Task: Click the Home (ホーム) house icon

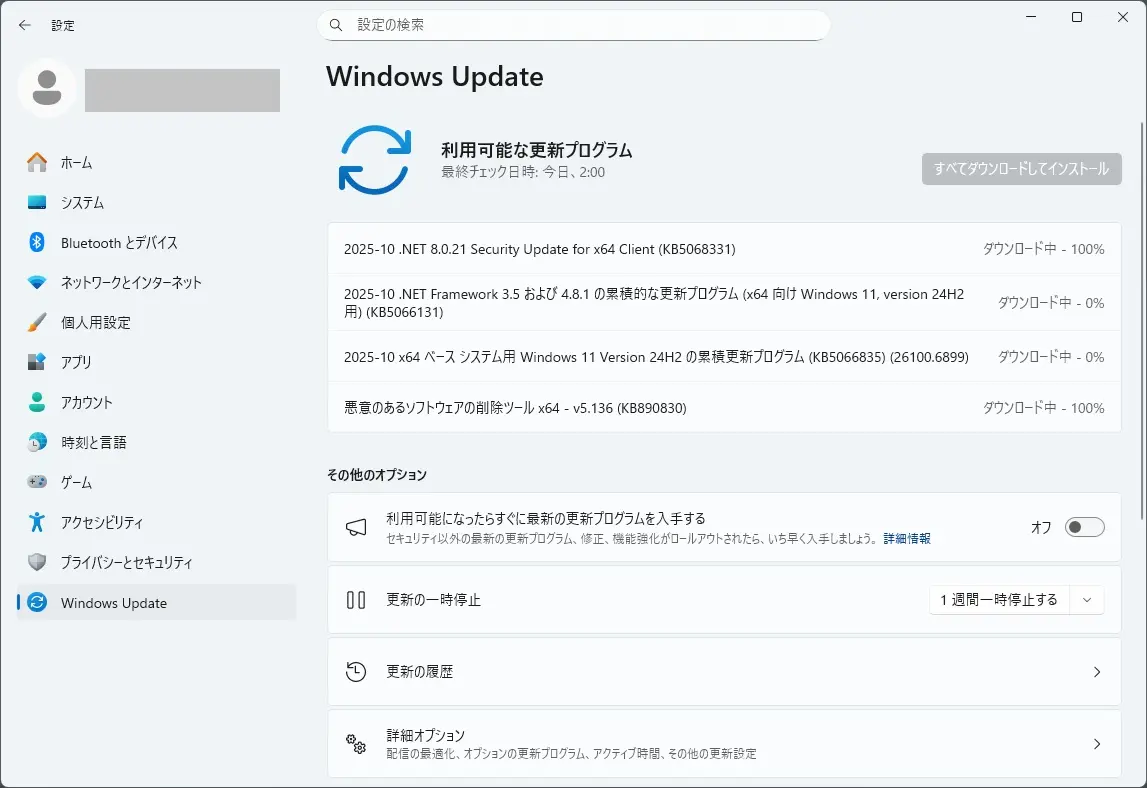Action: coord(37,162)
